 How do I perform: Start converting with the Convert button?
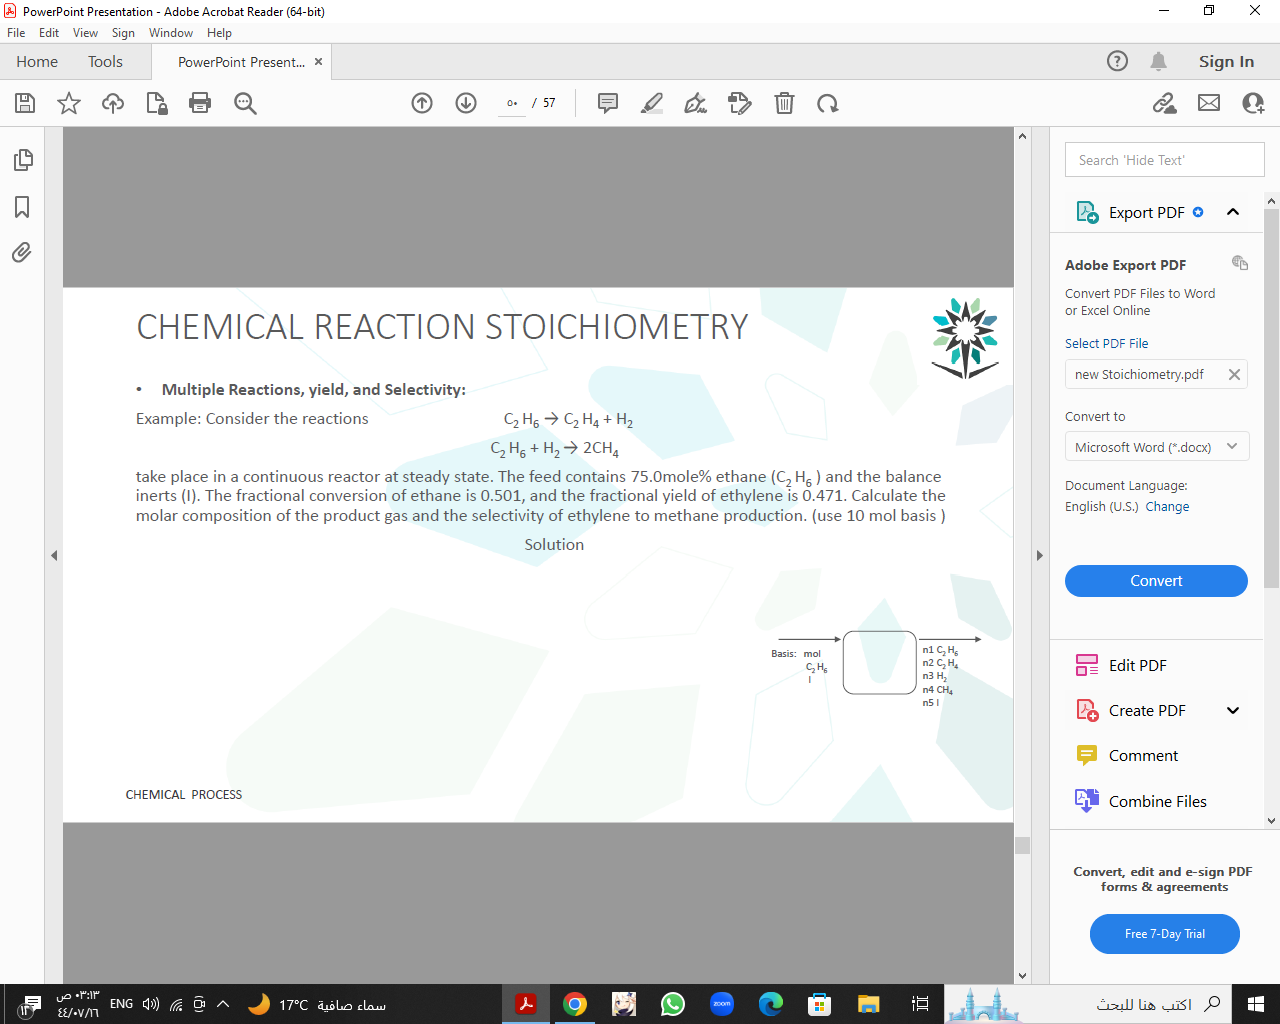pyautogui.click(x=1156, y=580)
